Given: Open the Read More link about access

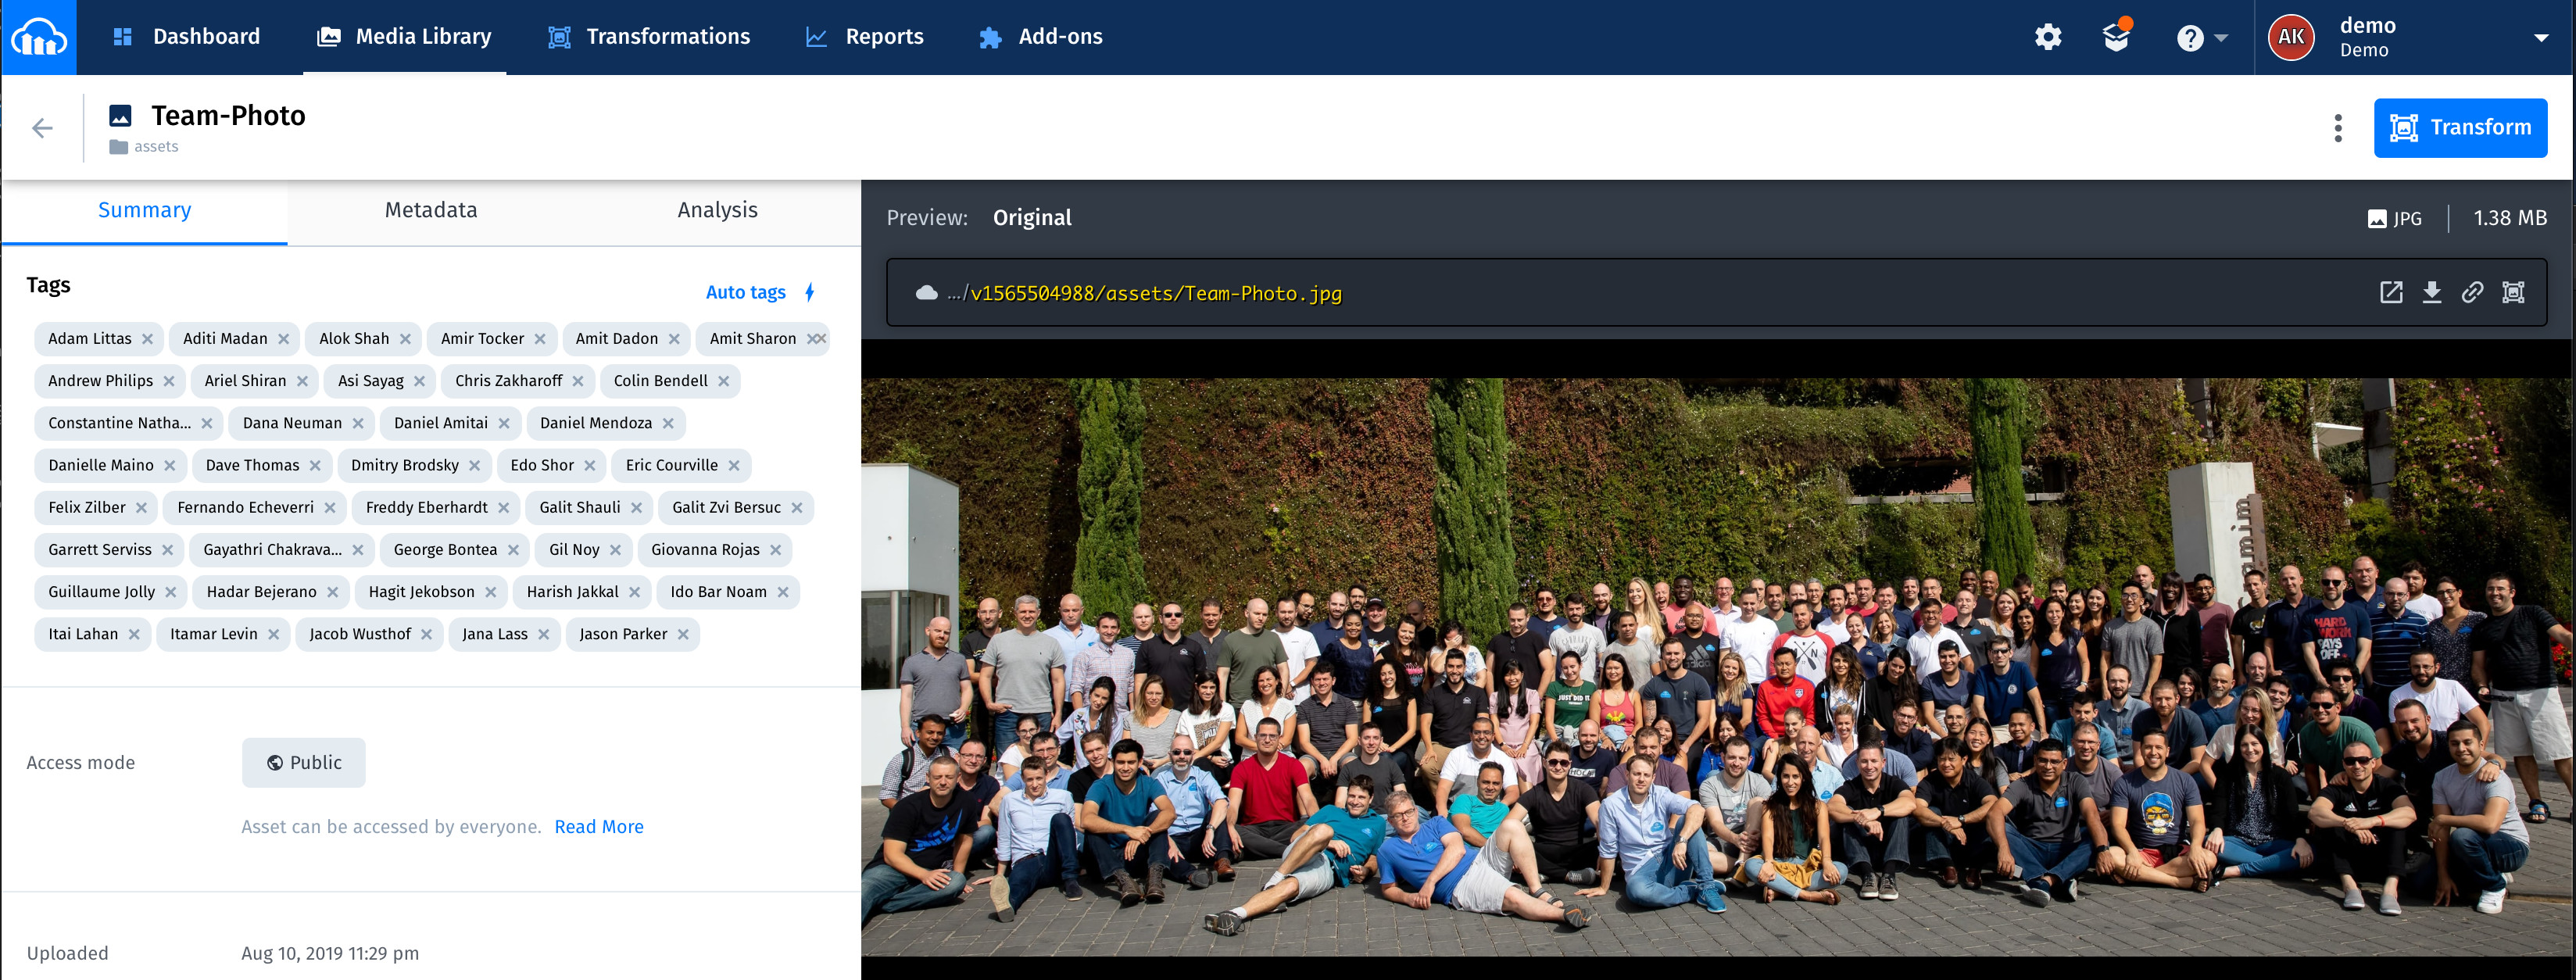Looking at the screenshot, I should click(598, 826).
